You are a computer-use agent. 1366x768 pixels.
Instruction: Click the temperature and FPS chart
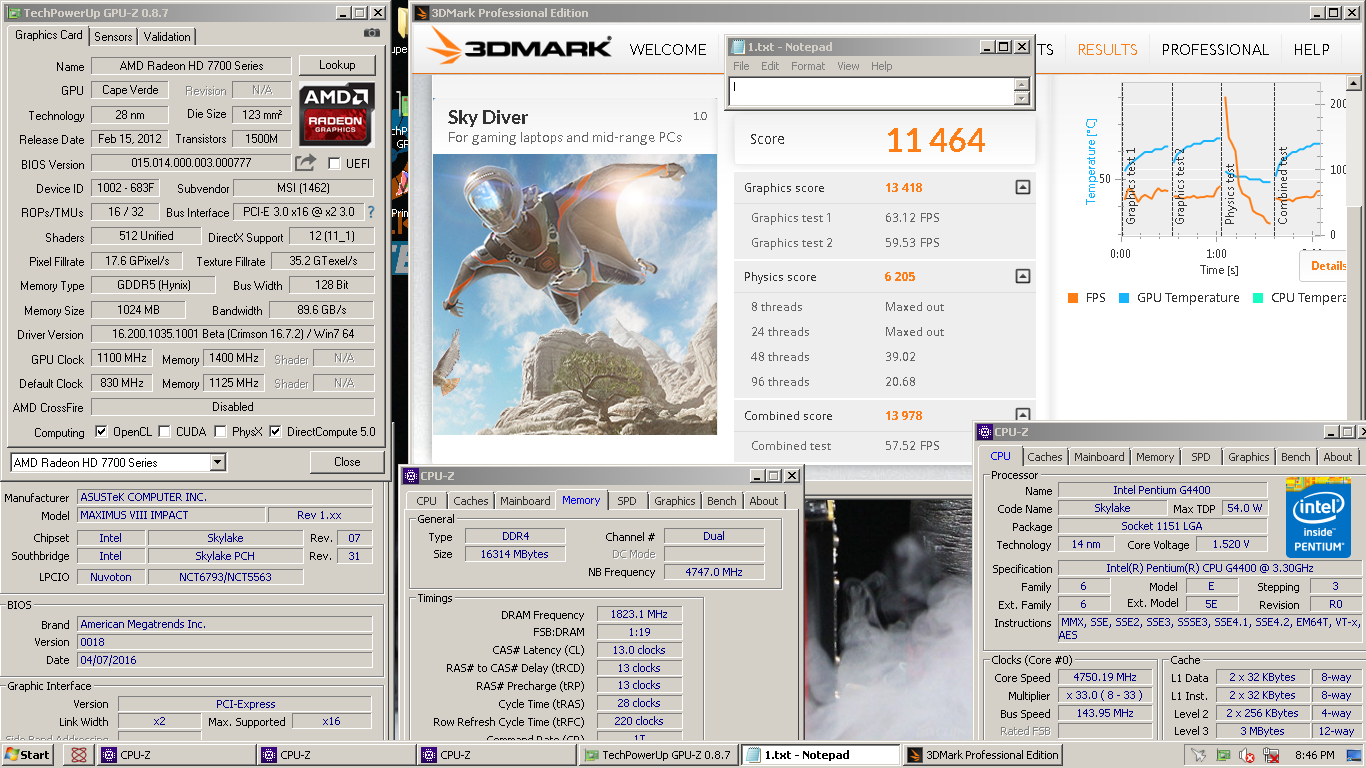coord(1220,160)
